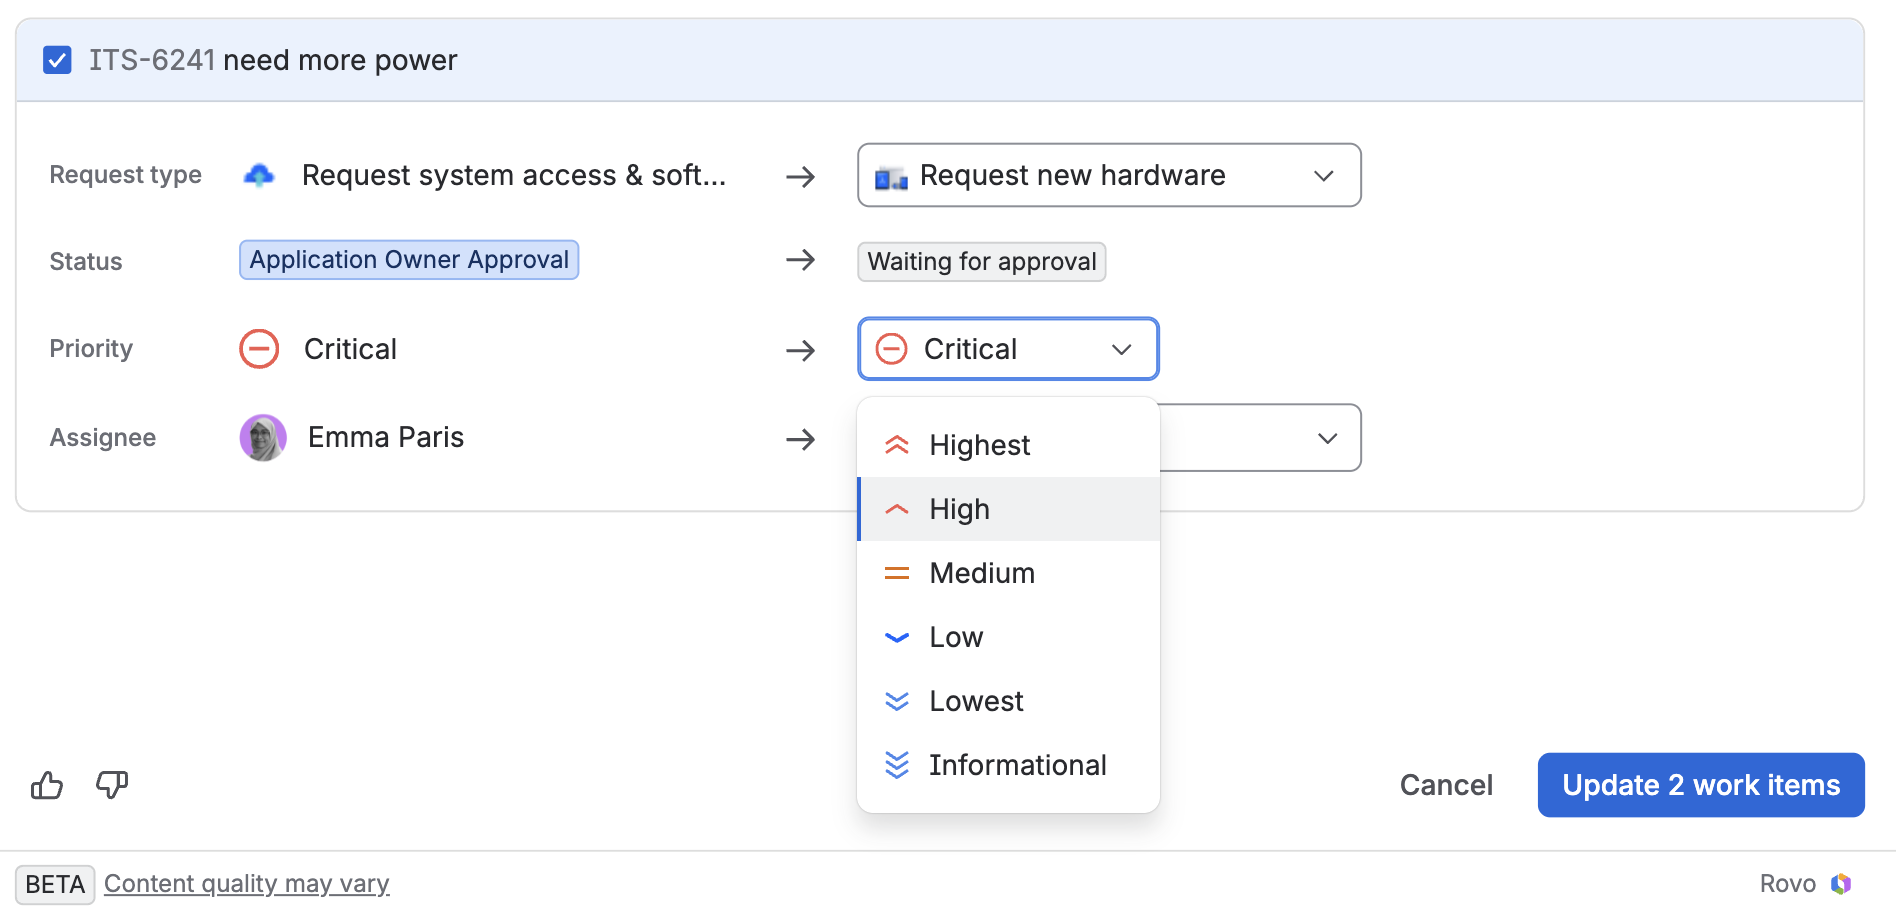Expand the assignee dropdown chevron

coord(1327,438)
